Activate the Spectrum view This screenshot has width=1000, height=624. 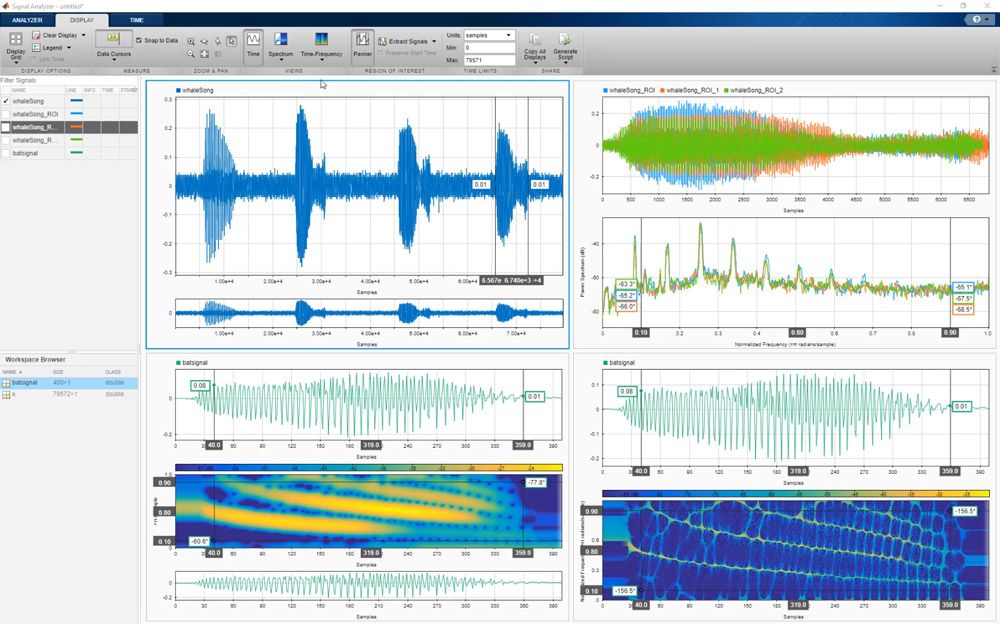281,44
